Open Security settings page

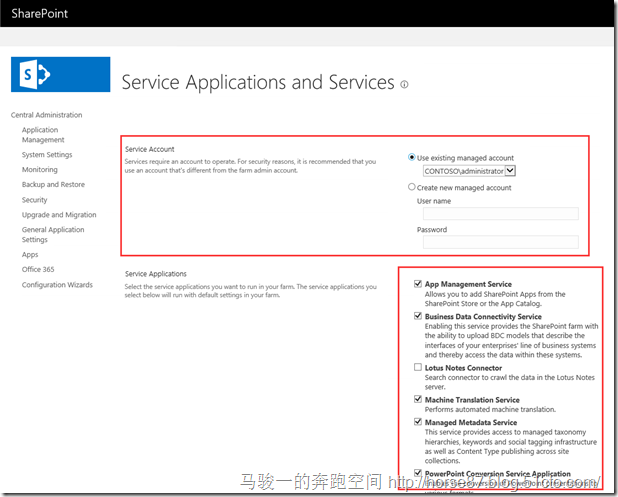click(x=34, y=200)
